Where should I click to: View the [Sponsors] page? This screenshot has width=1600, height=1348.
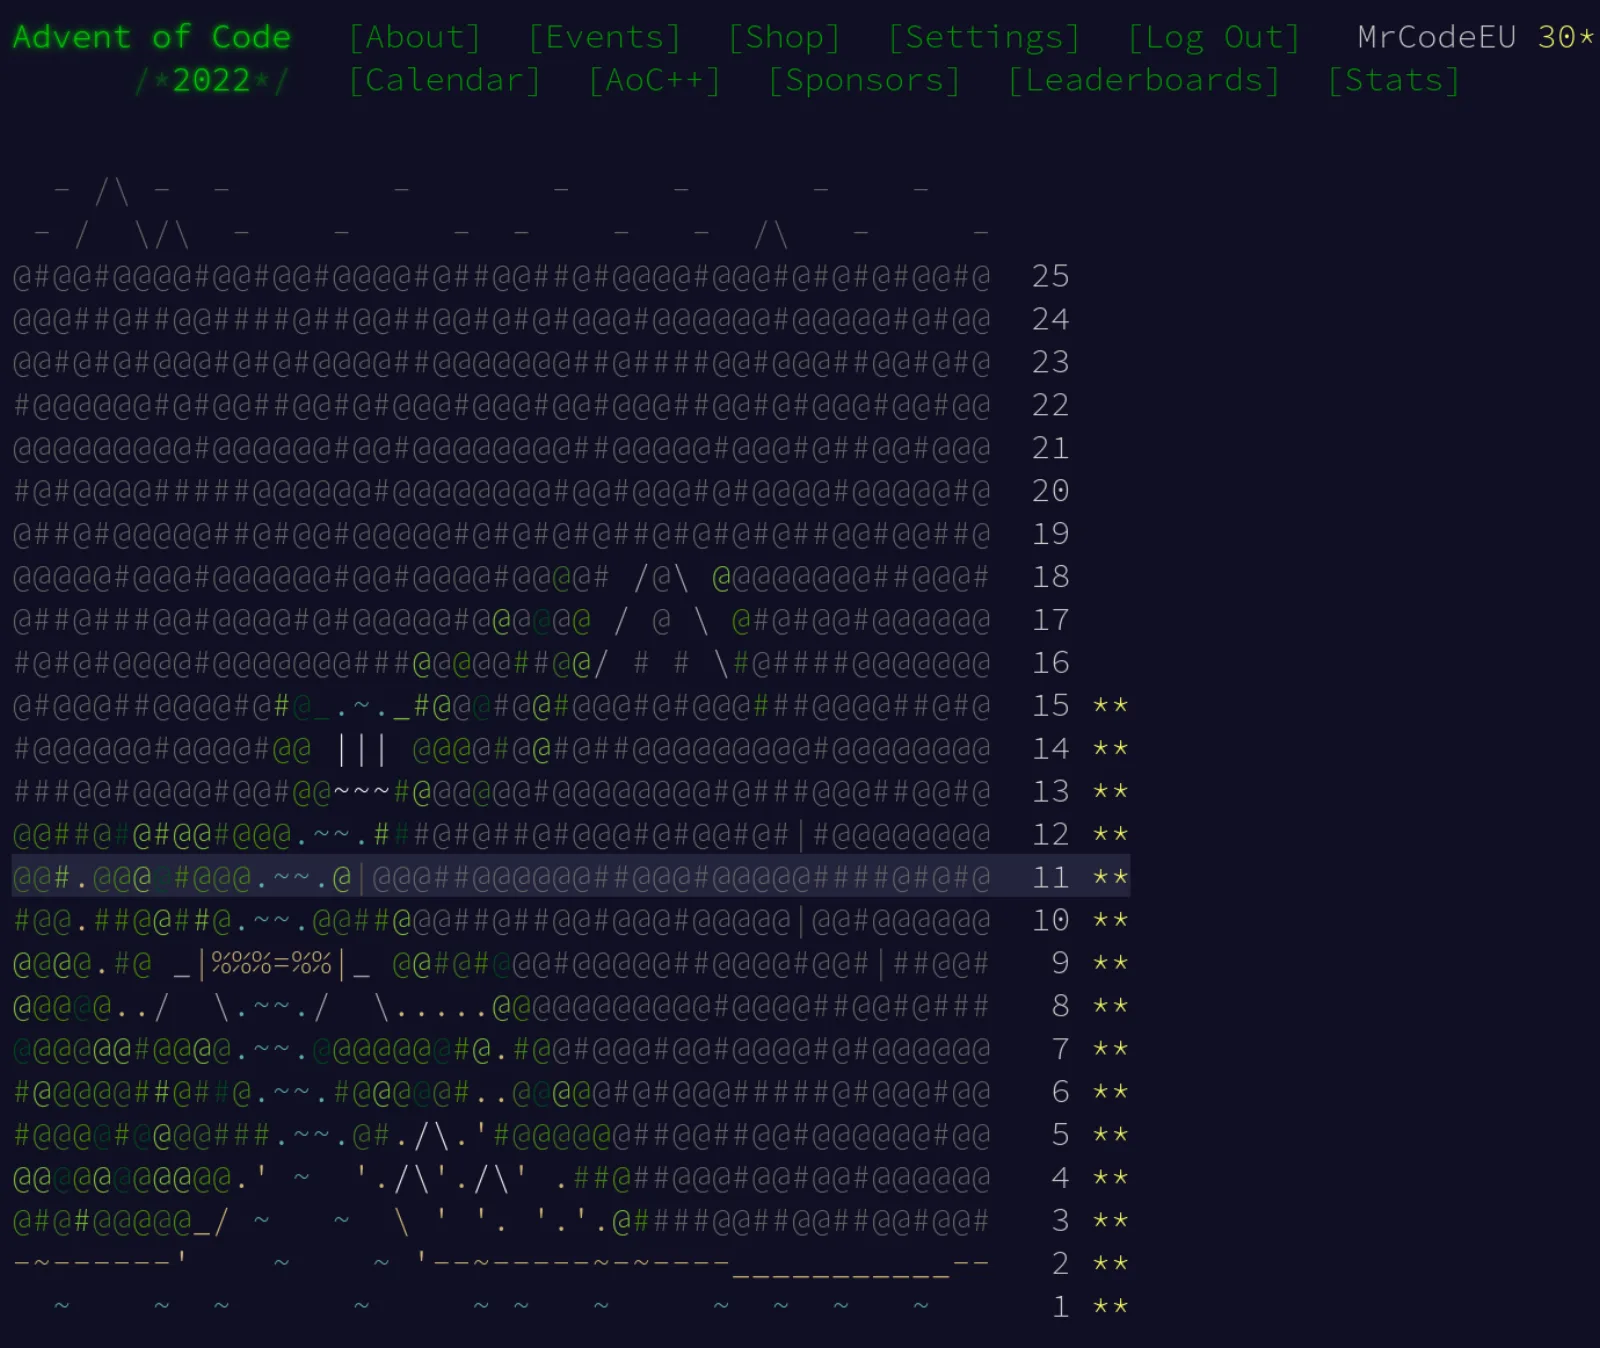(x=865, y=80)
